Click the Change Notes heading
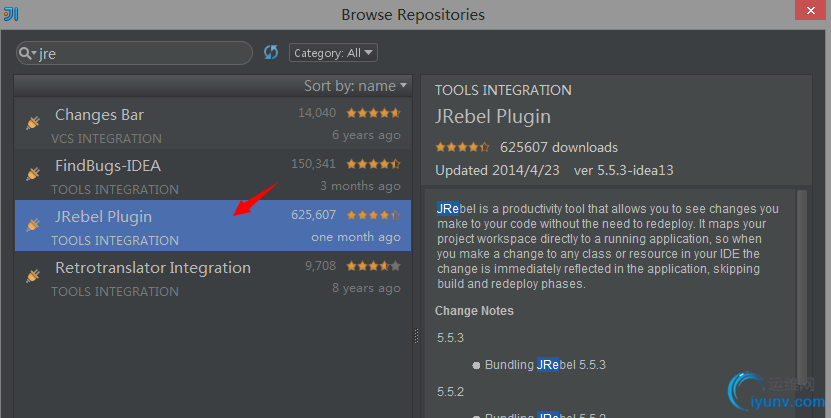 (x=474, y=311)
